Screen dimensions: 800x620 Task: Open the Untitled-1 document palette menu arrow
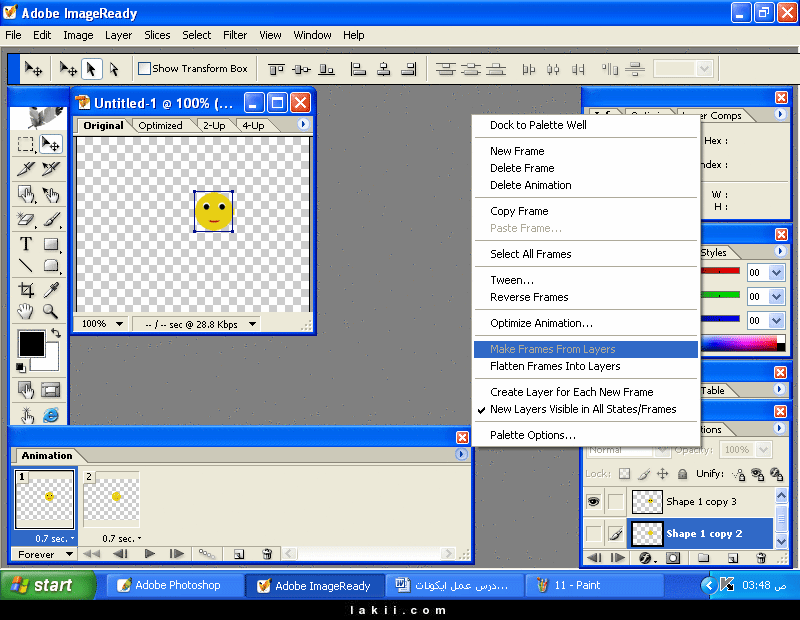(303, 124)
